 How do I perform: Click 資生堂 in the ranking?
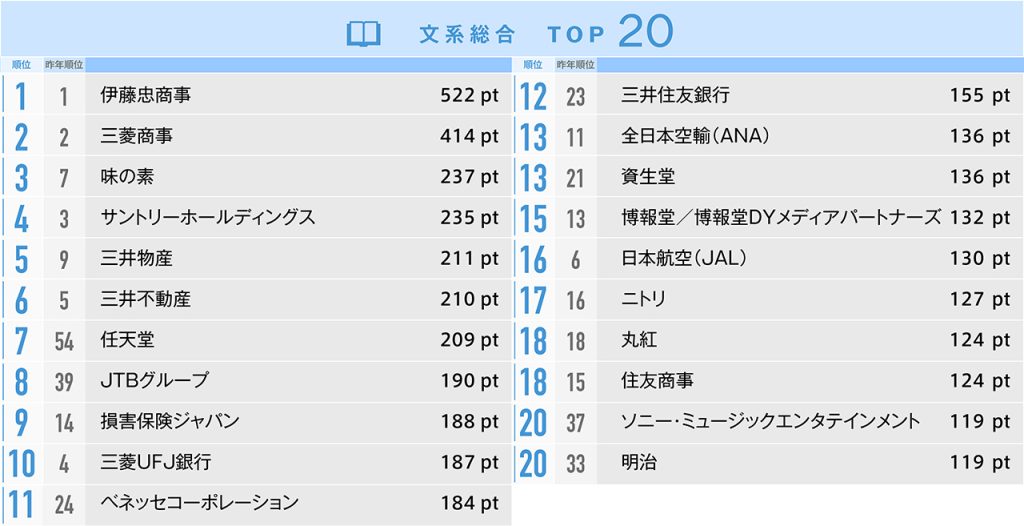point(648,177)
